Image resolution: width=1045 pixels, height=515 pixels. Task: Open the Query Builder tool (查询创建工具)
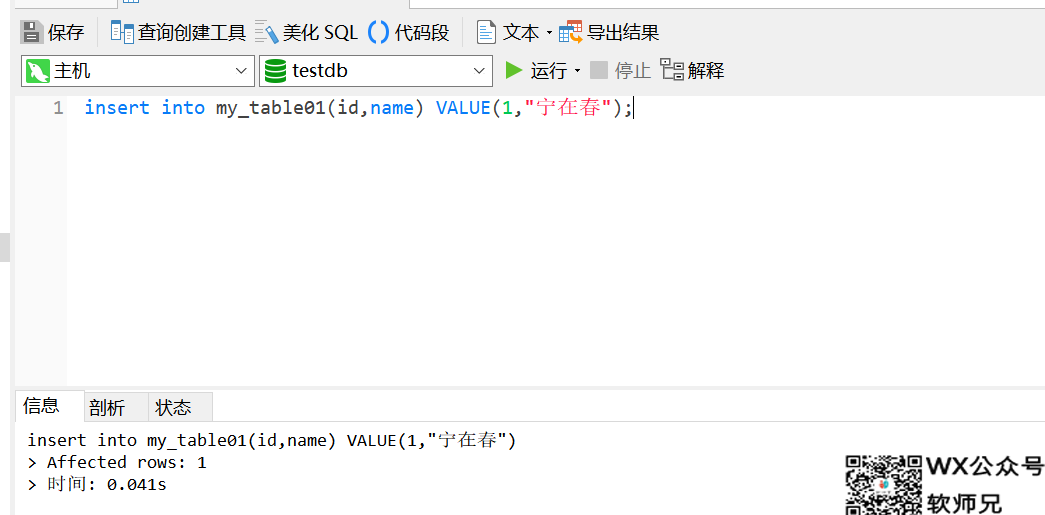[178, 32]
